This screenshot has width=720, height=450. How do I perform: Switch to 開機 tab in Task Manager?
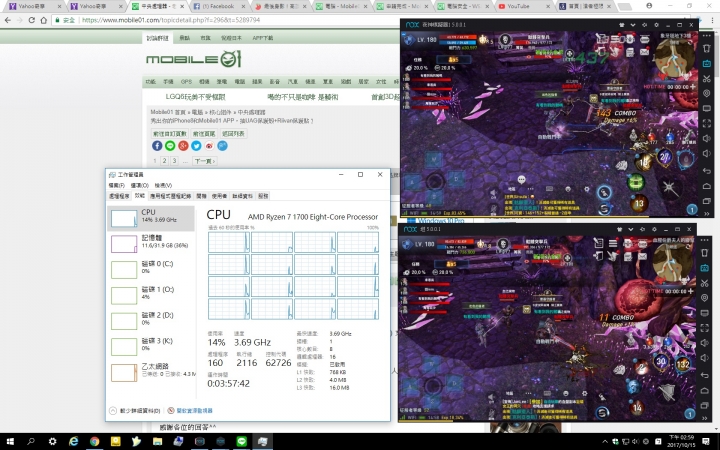[201, 196]
